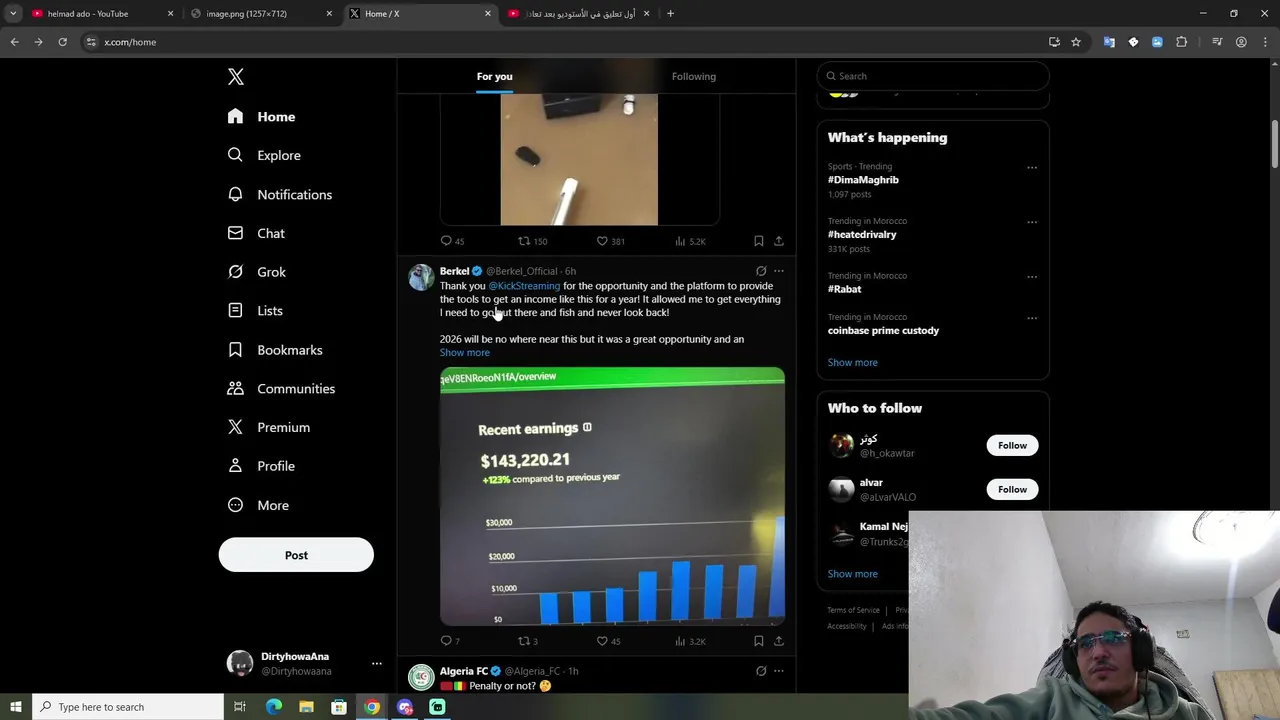This screenshot has width=1280, height=720.
Task: Open Chrome extensions puzzle icon
Action: tap(1181, 42)
